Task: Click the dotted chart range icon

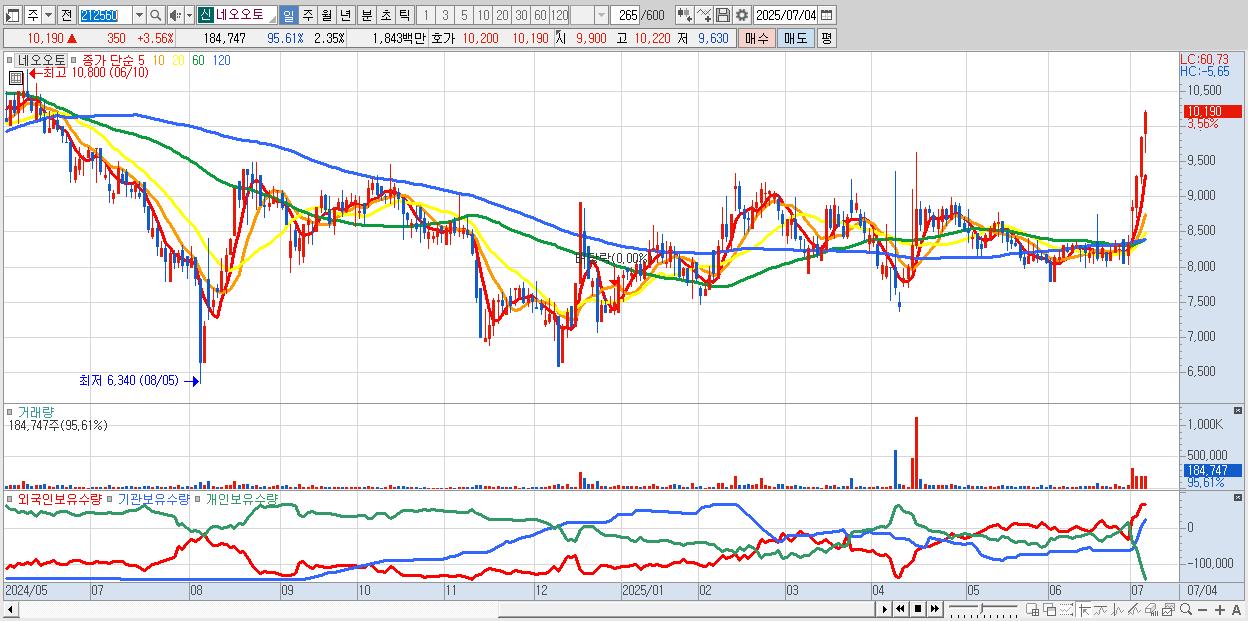Action: point(1066,610)
